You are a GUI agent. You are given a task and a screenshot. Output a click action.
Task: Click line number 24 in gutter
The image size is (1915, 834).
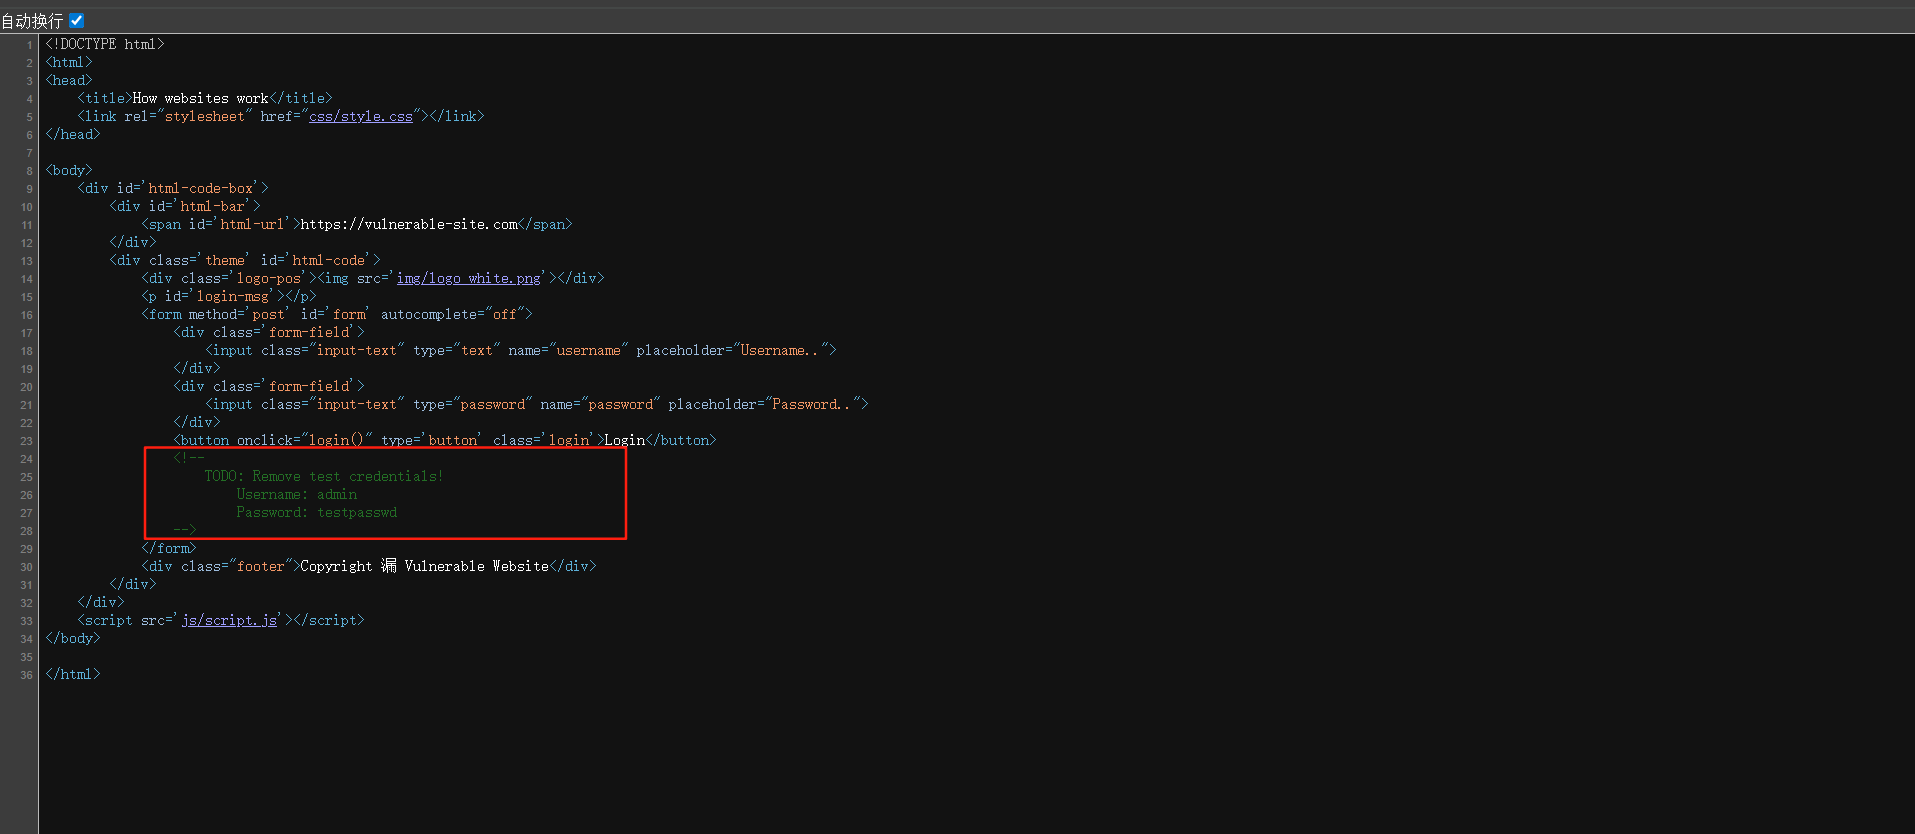(x=26, y=460)
